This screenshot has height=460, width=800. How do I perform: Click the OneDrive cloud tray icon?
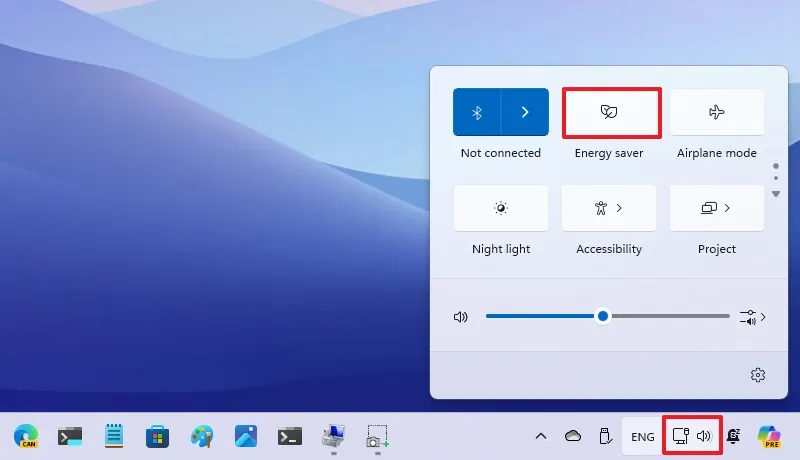click(x=573, y=436)
